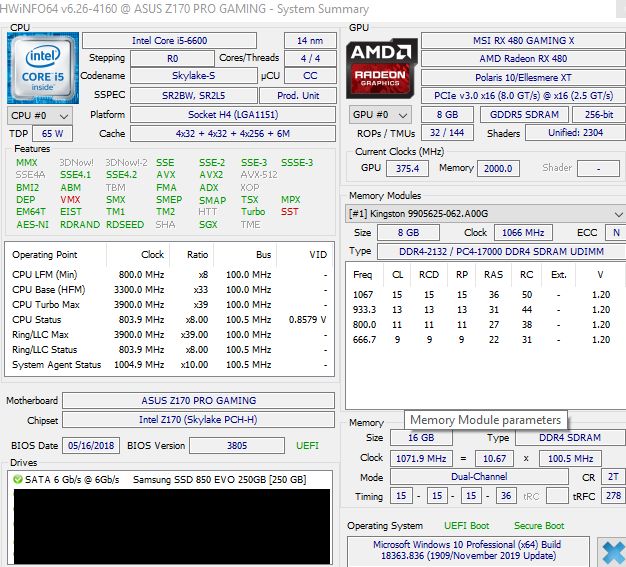Click the Dual-Channel mode field
Screen dimensions: 626x567
click(x=479, y=477)
